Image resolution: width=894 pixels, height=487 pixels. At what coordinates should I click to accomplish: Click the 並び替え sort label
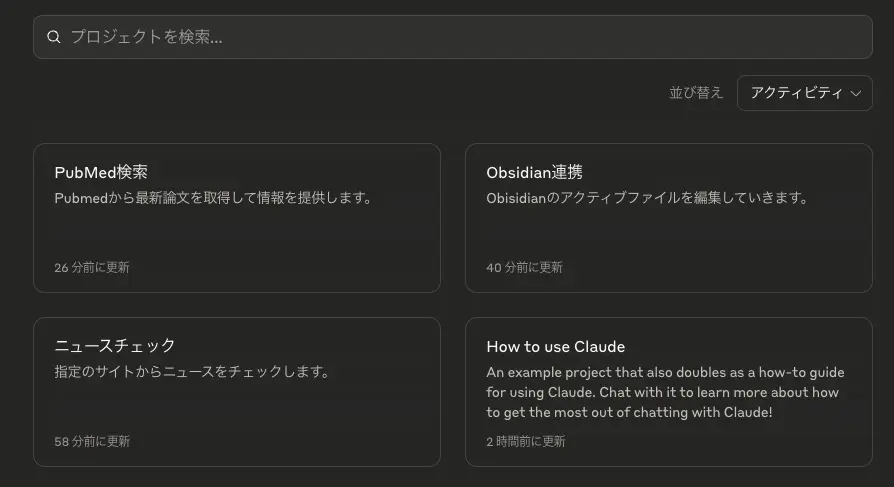696,93
